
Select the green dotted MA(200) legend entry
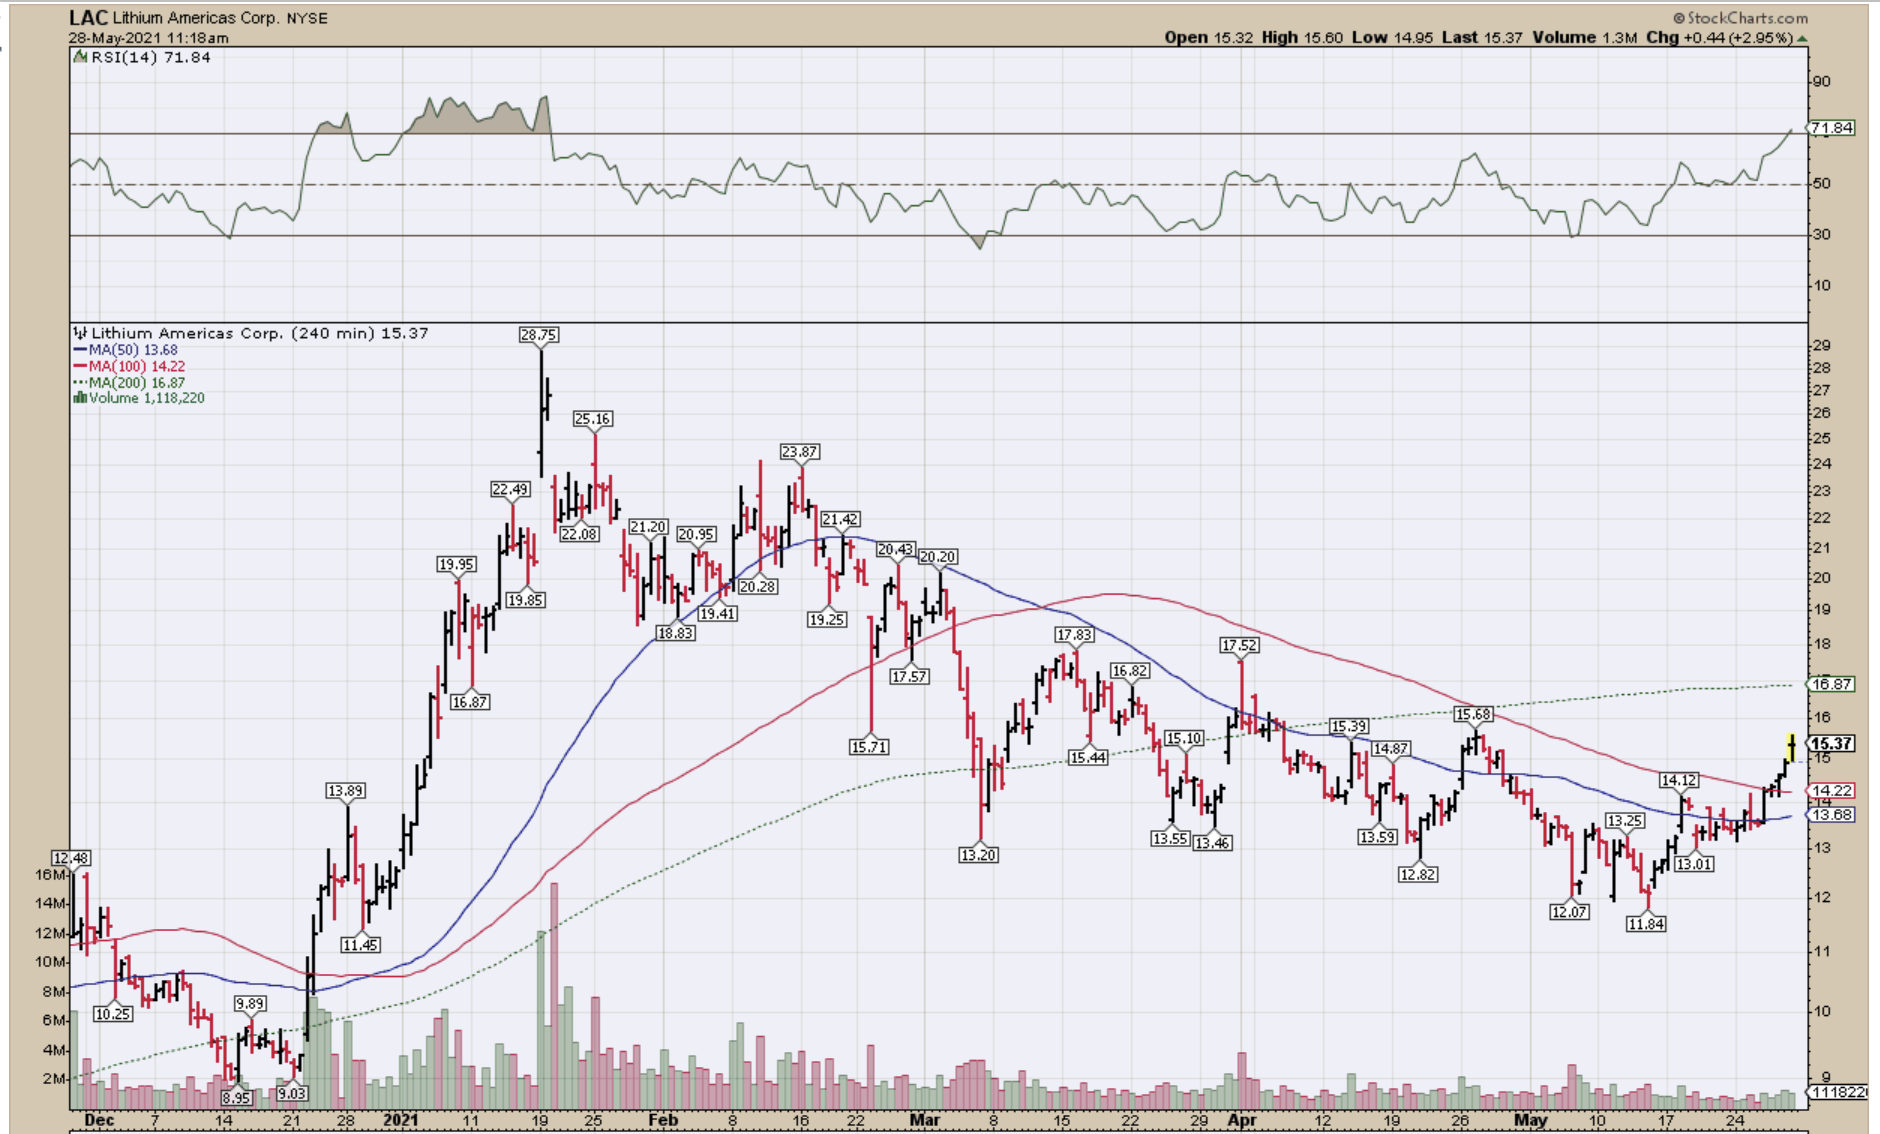point(129,382)
